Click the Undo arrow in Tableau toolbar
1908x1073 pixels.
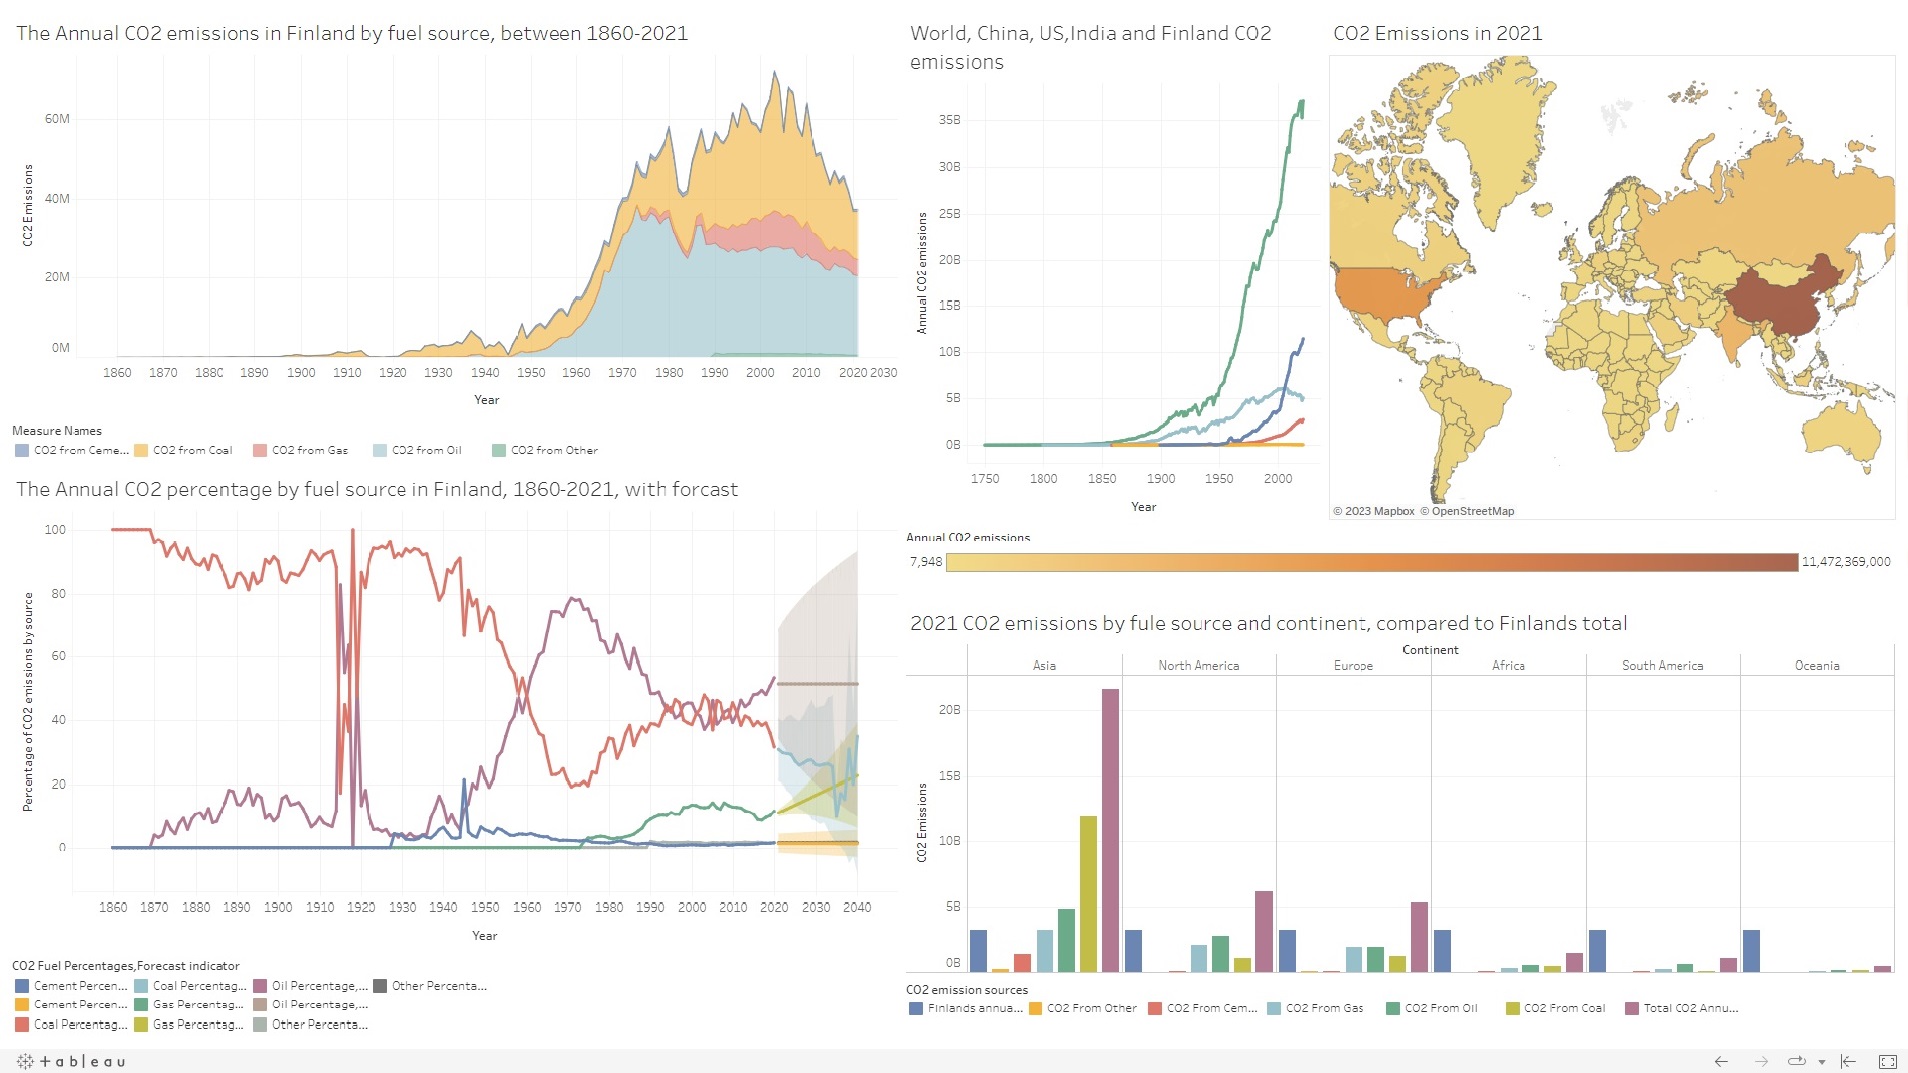click(x=1721, y=1061)
